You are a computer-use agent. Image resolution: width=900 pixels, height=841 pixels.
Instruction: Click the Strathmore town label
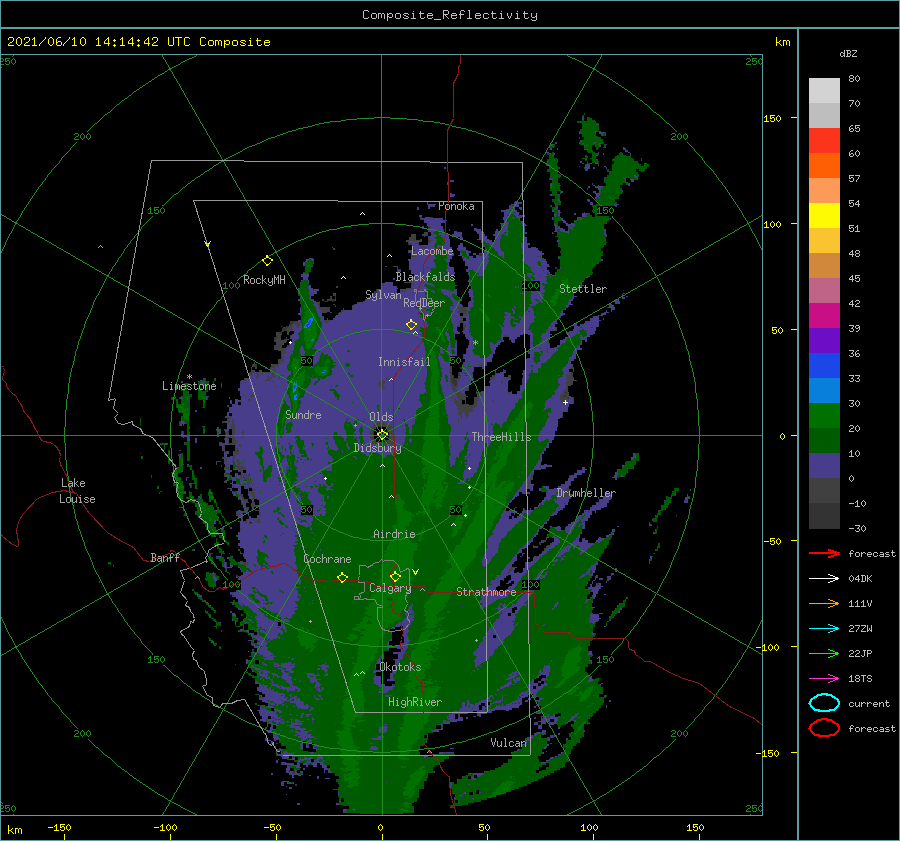(x=486, y=592)
